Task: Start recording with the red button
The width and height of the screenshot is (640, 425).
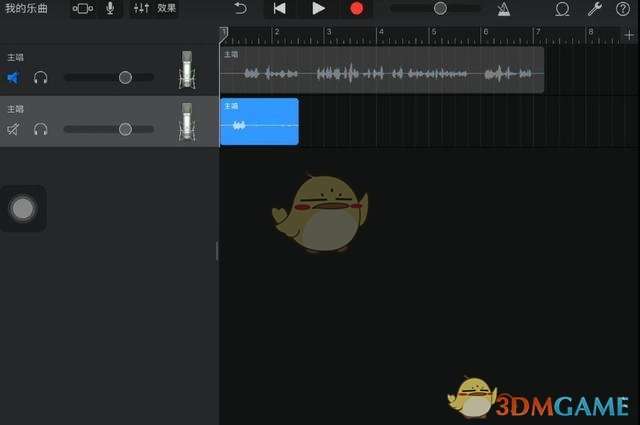Action: pos(356,8)
